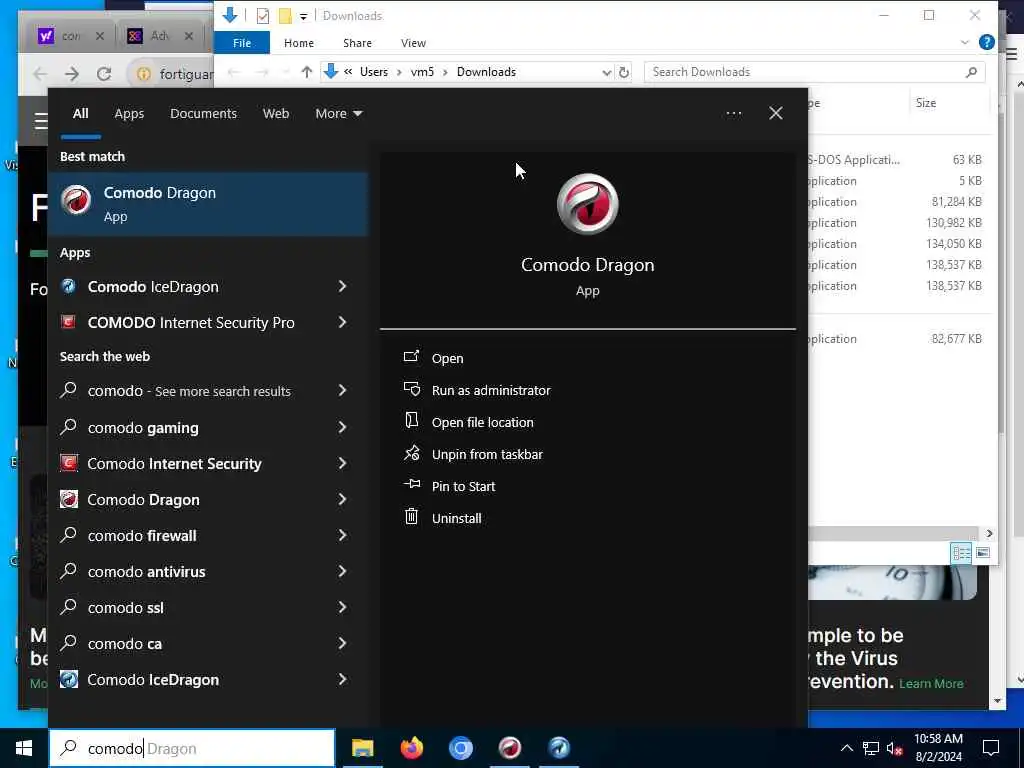Close the search panel with the X
This screenshot has height=768, width=1024.
coord(776,114)
